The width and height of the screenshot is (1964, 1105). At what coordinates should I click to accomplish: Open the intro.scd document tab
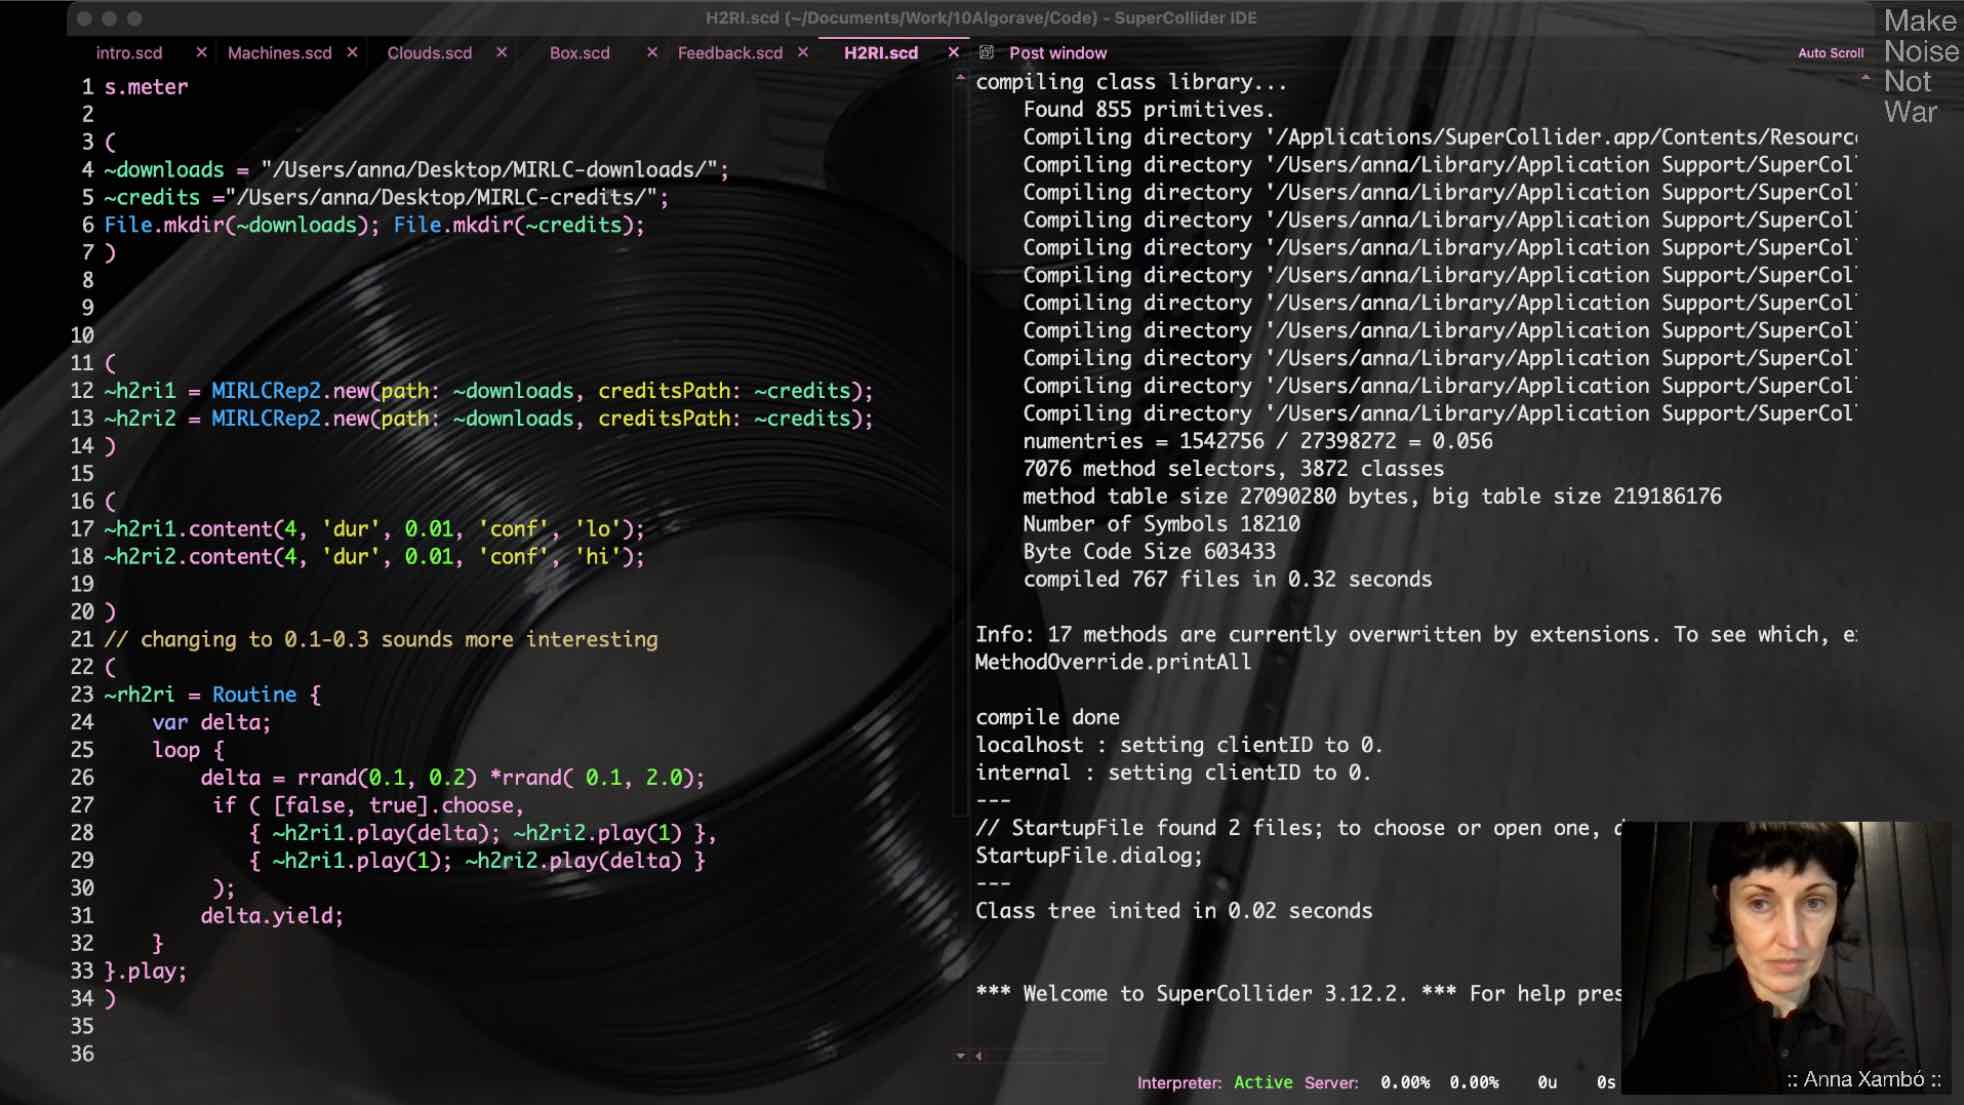(x=129, y=53)
